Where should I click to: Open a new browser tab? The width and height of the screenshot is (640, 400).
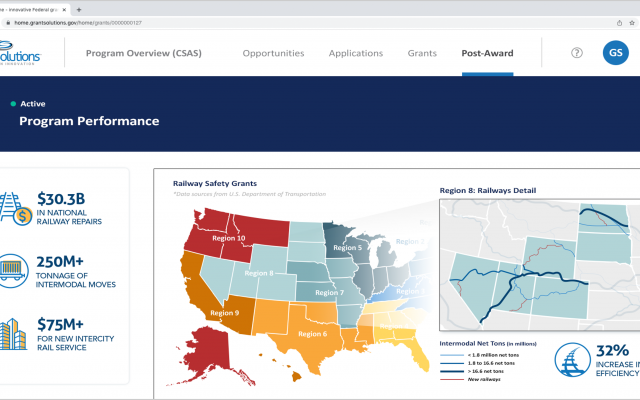point(79,6)
